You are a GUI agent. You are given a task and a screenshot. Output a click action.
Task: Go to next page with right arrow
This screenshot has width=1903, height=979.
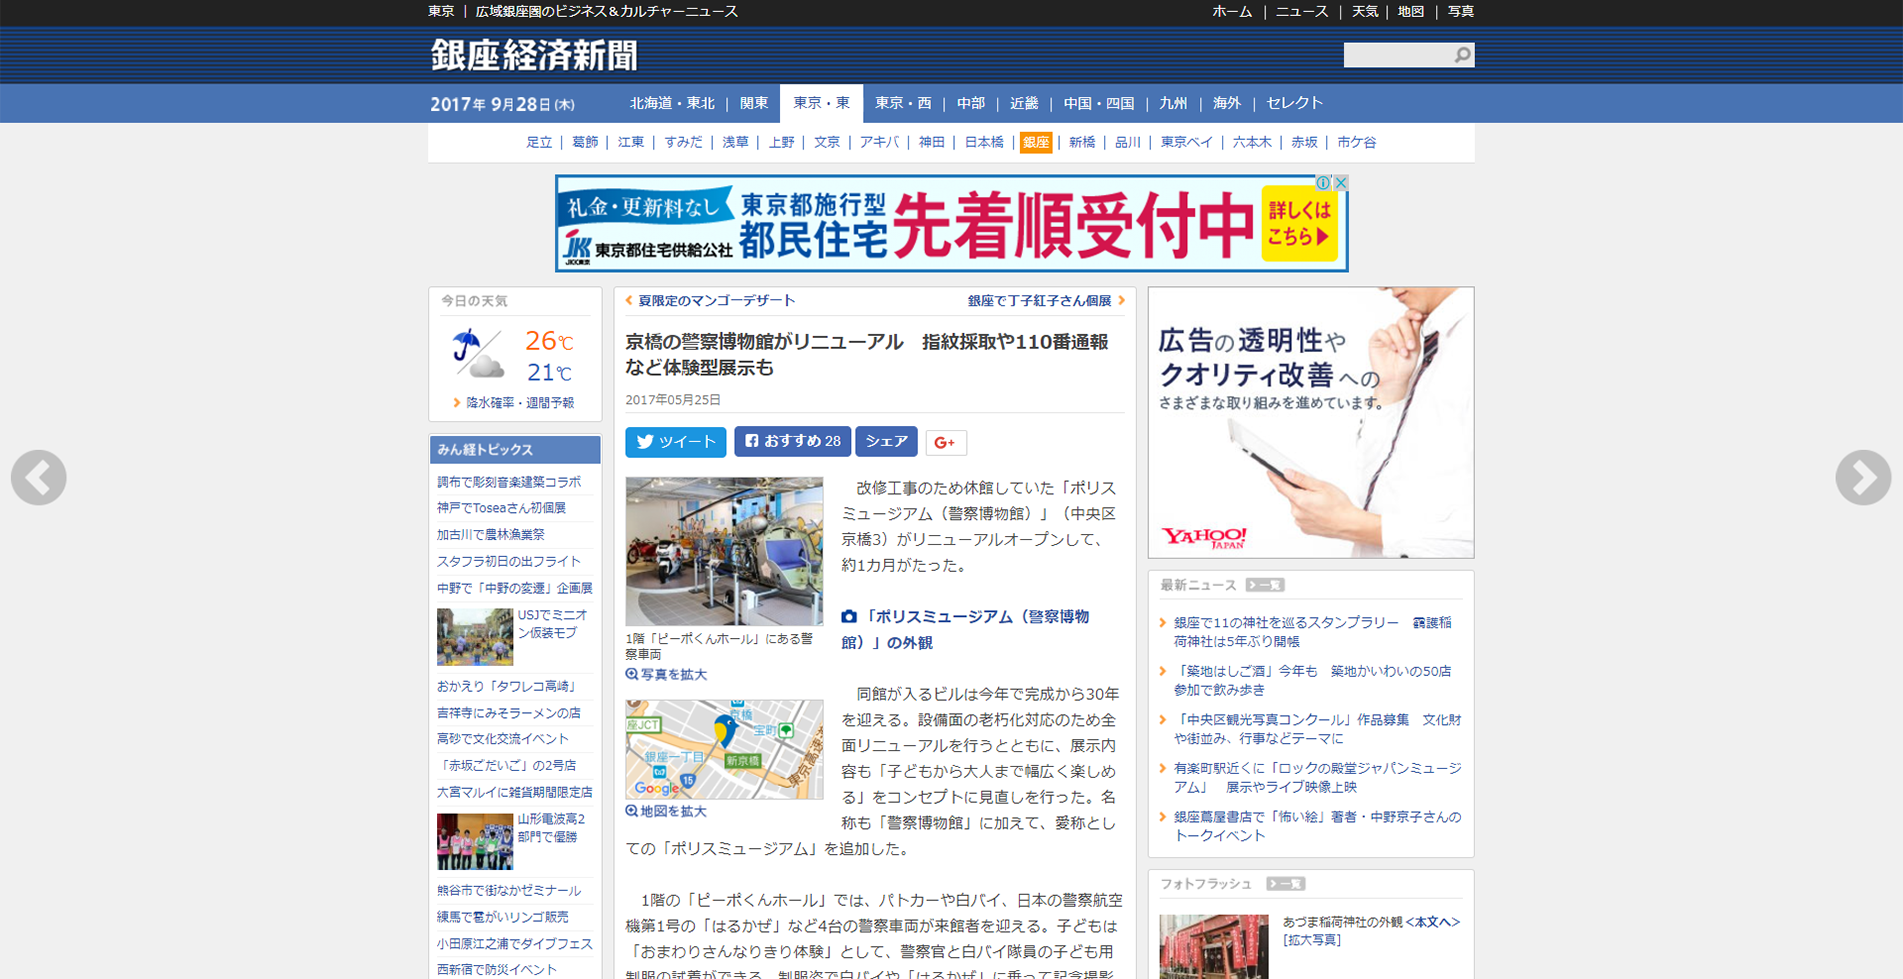[1863, 478]
